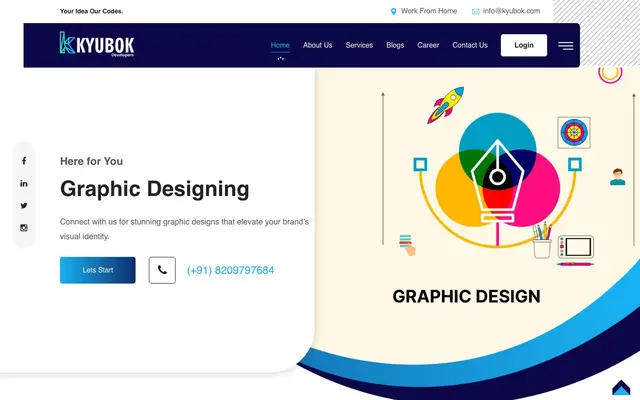Open the About Us page
The height and width of the screenshot is (400, 640).
318,45
